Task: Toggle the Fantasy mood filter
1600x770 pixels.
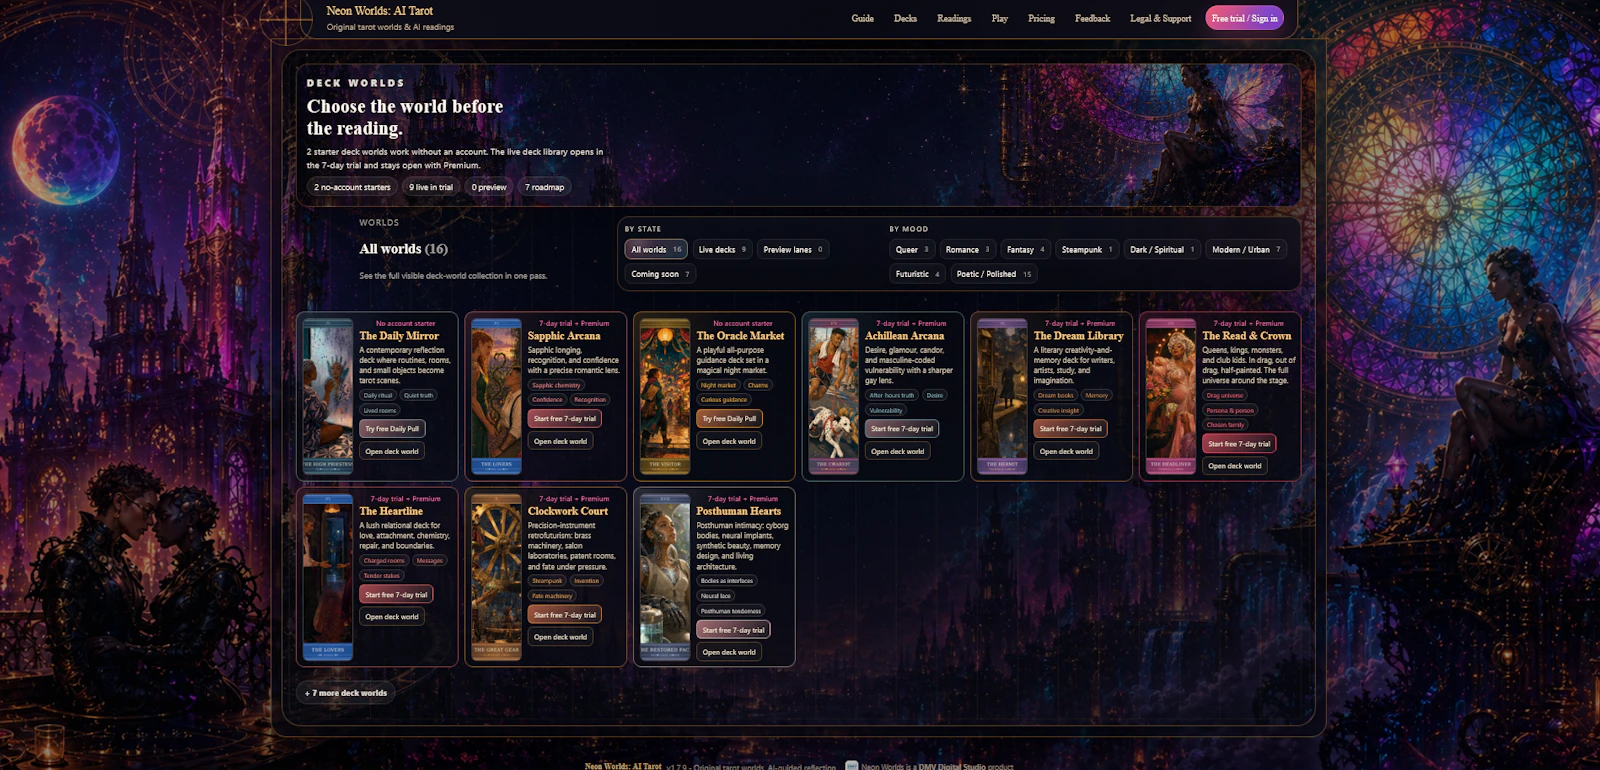Action: [x=1025, y=249]
